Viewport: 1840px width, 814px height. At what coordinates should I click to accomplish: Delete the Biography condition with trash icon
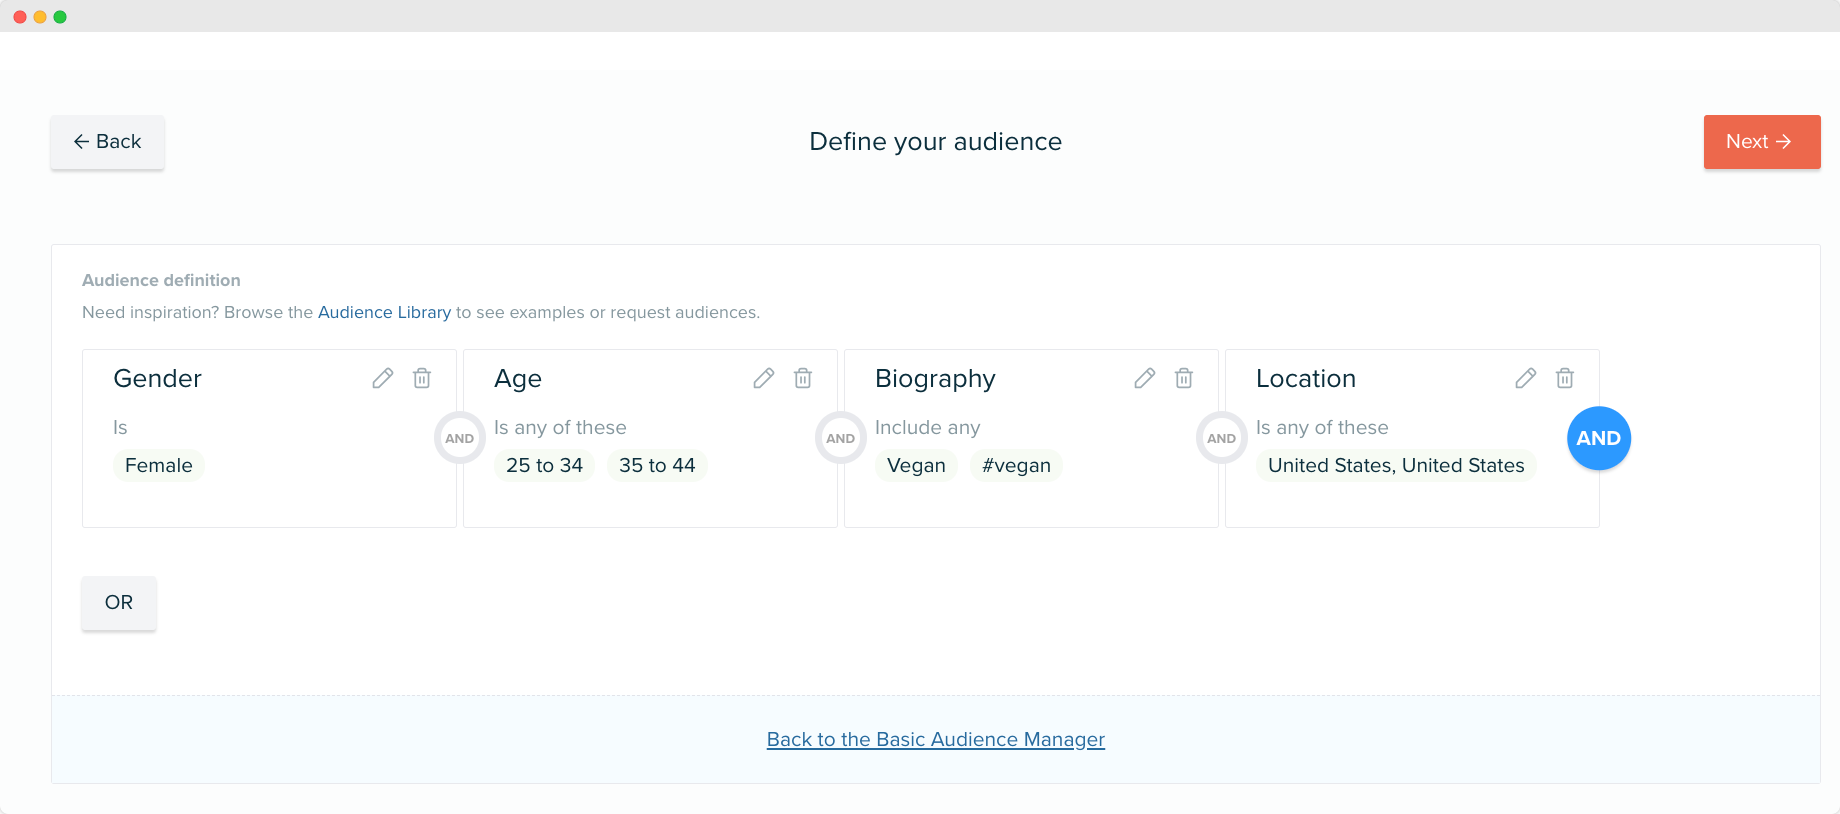click(1184, 378)
